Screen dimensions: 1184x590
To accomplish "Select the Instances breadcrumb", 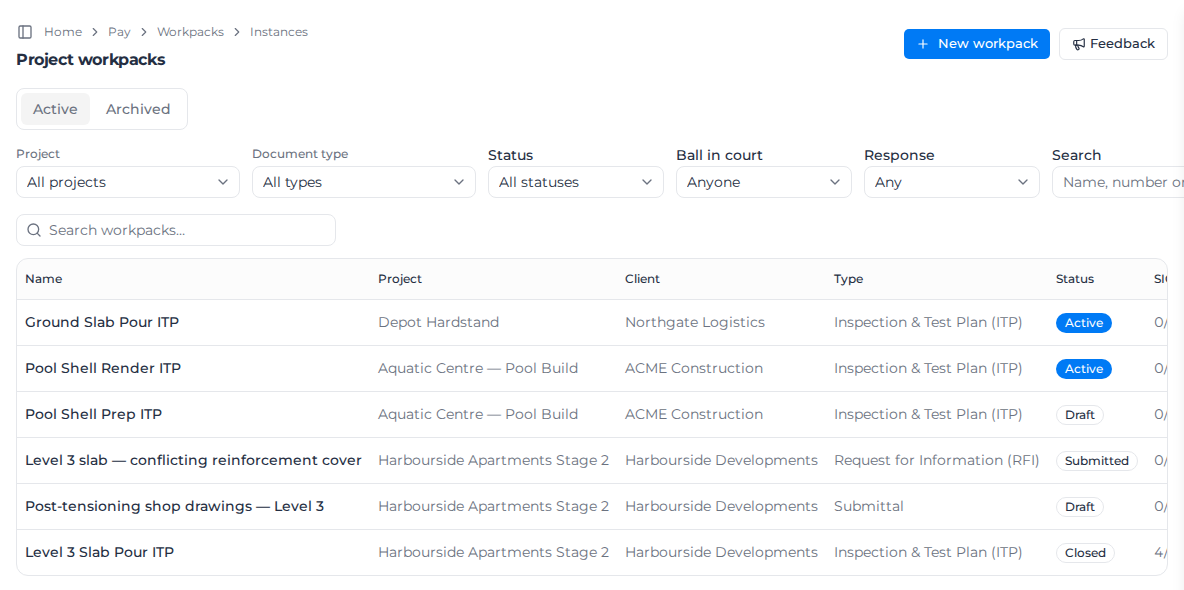I will pos(279,32).
